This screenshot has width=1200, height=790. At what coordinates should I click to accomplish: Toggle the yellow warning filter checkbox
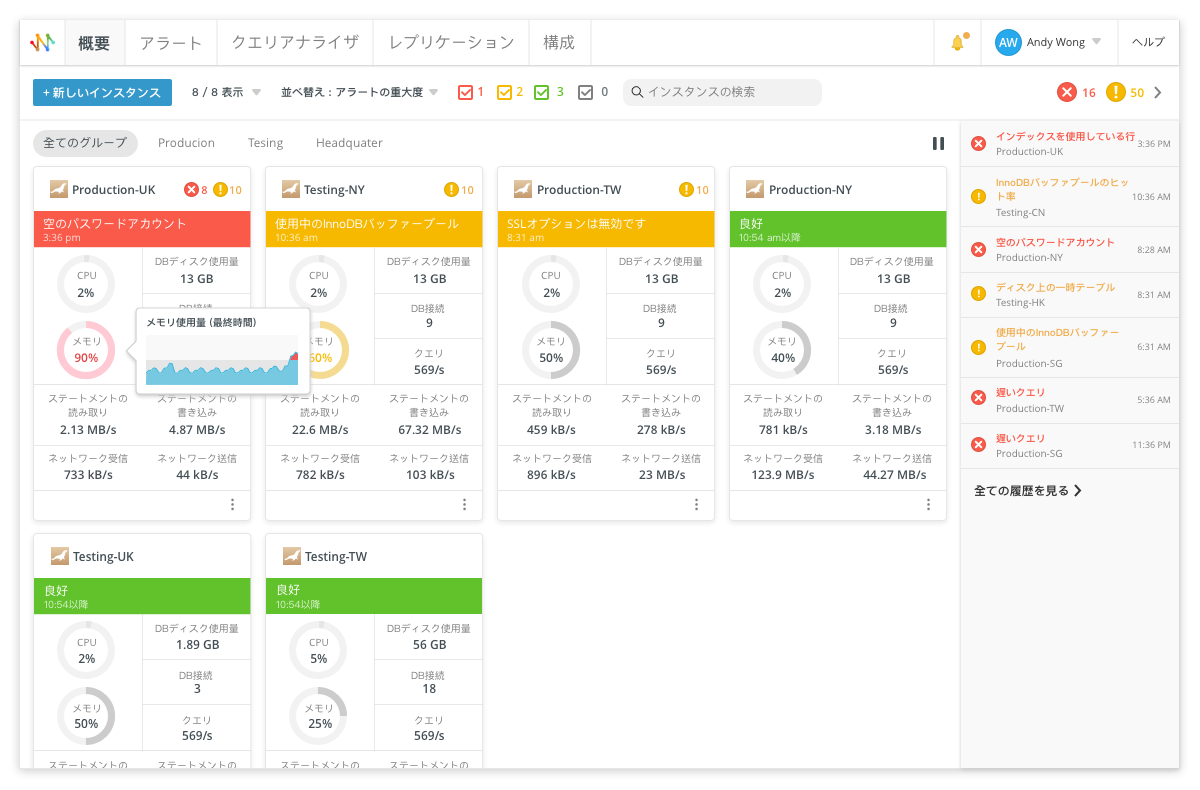[x=504, y=92]
